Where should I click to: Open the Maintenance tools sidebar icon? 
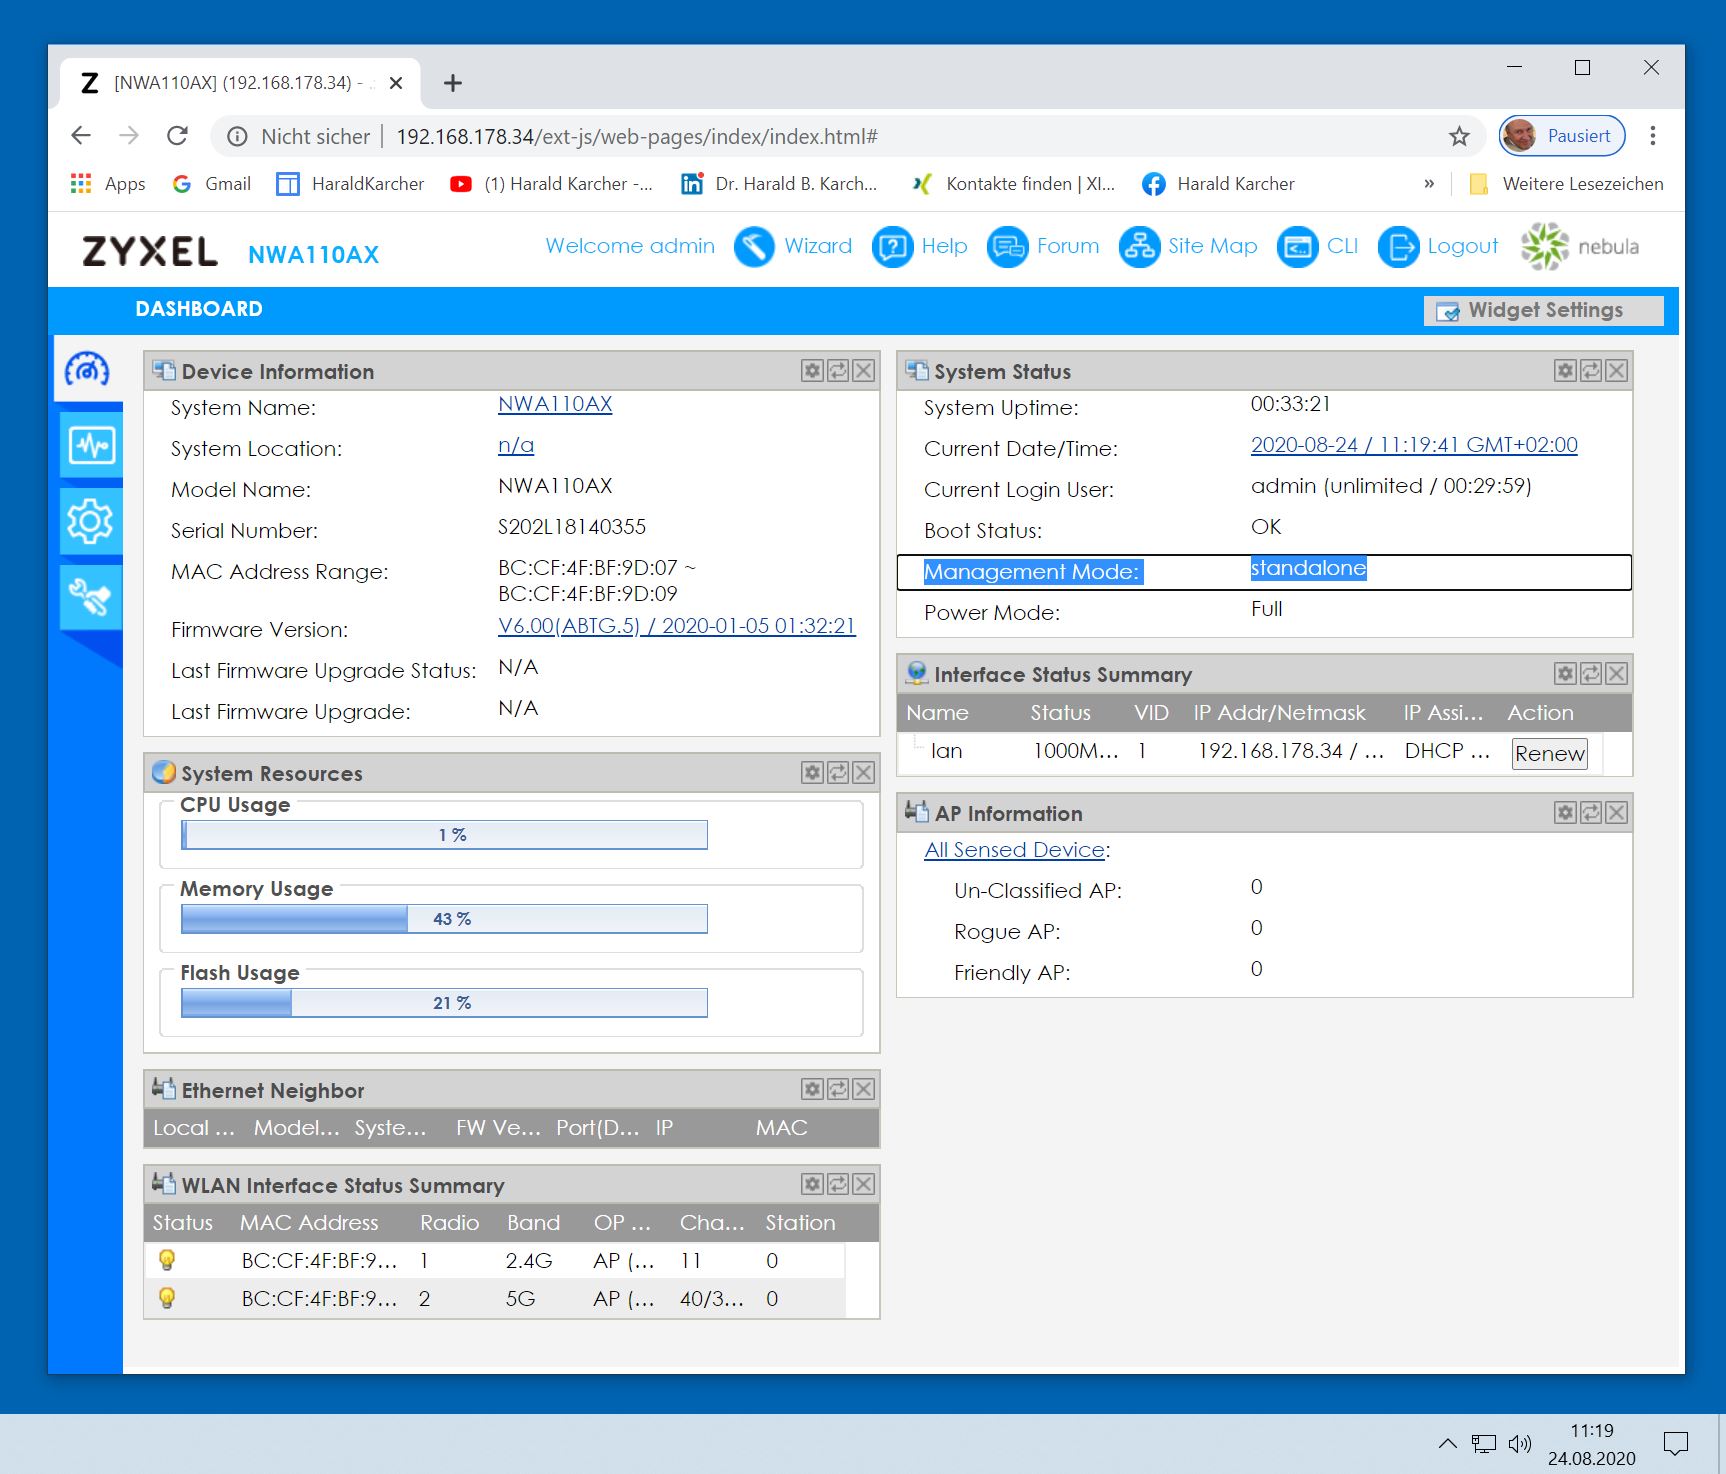pos(90,597)
